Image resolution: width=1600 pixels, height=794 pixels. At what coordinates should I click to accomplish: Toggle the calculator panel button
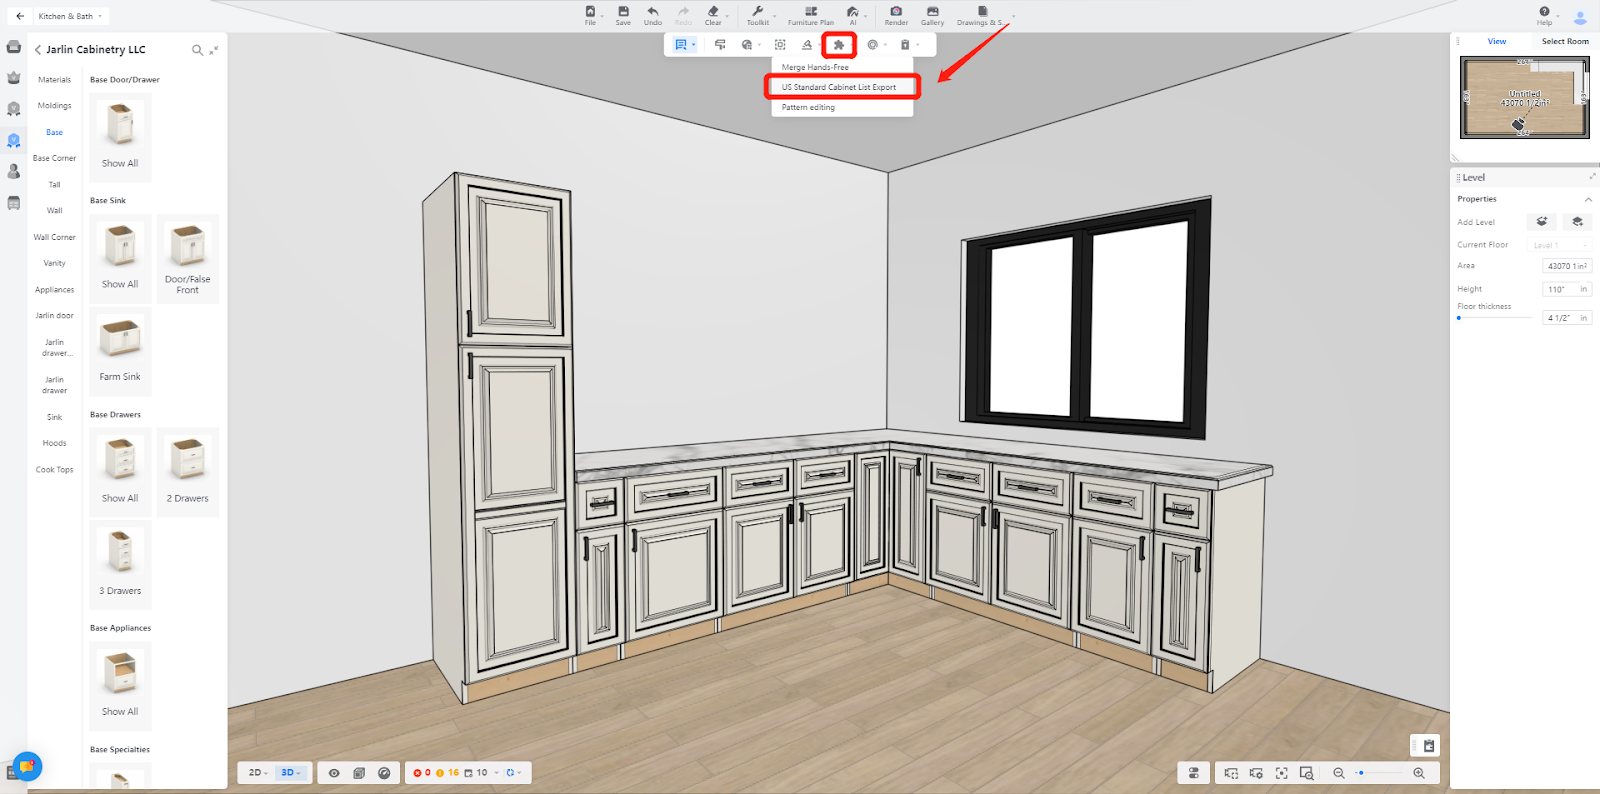pos(1429,746)
